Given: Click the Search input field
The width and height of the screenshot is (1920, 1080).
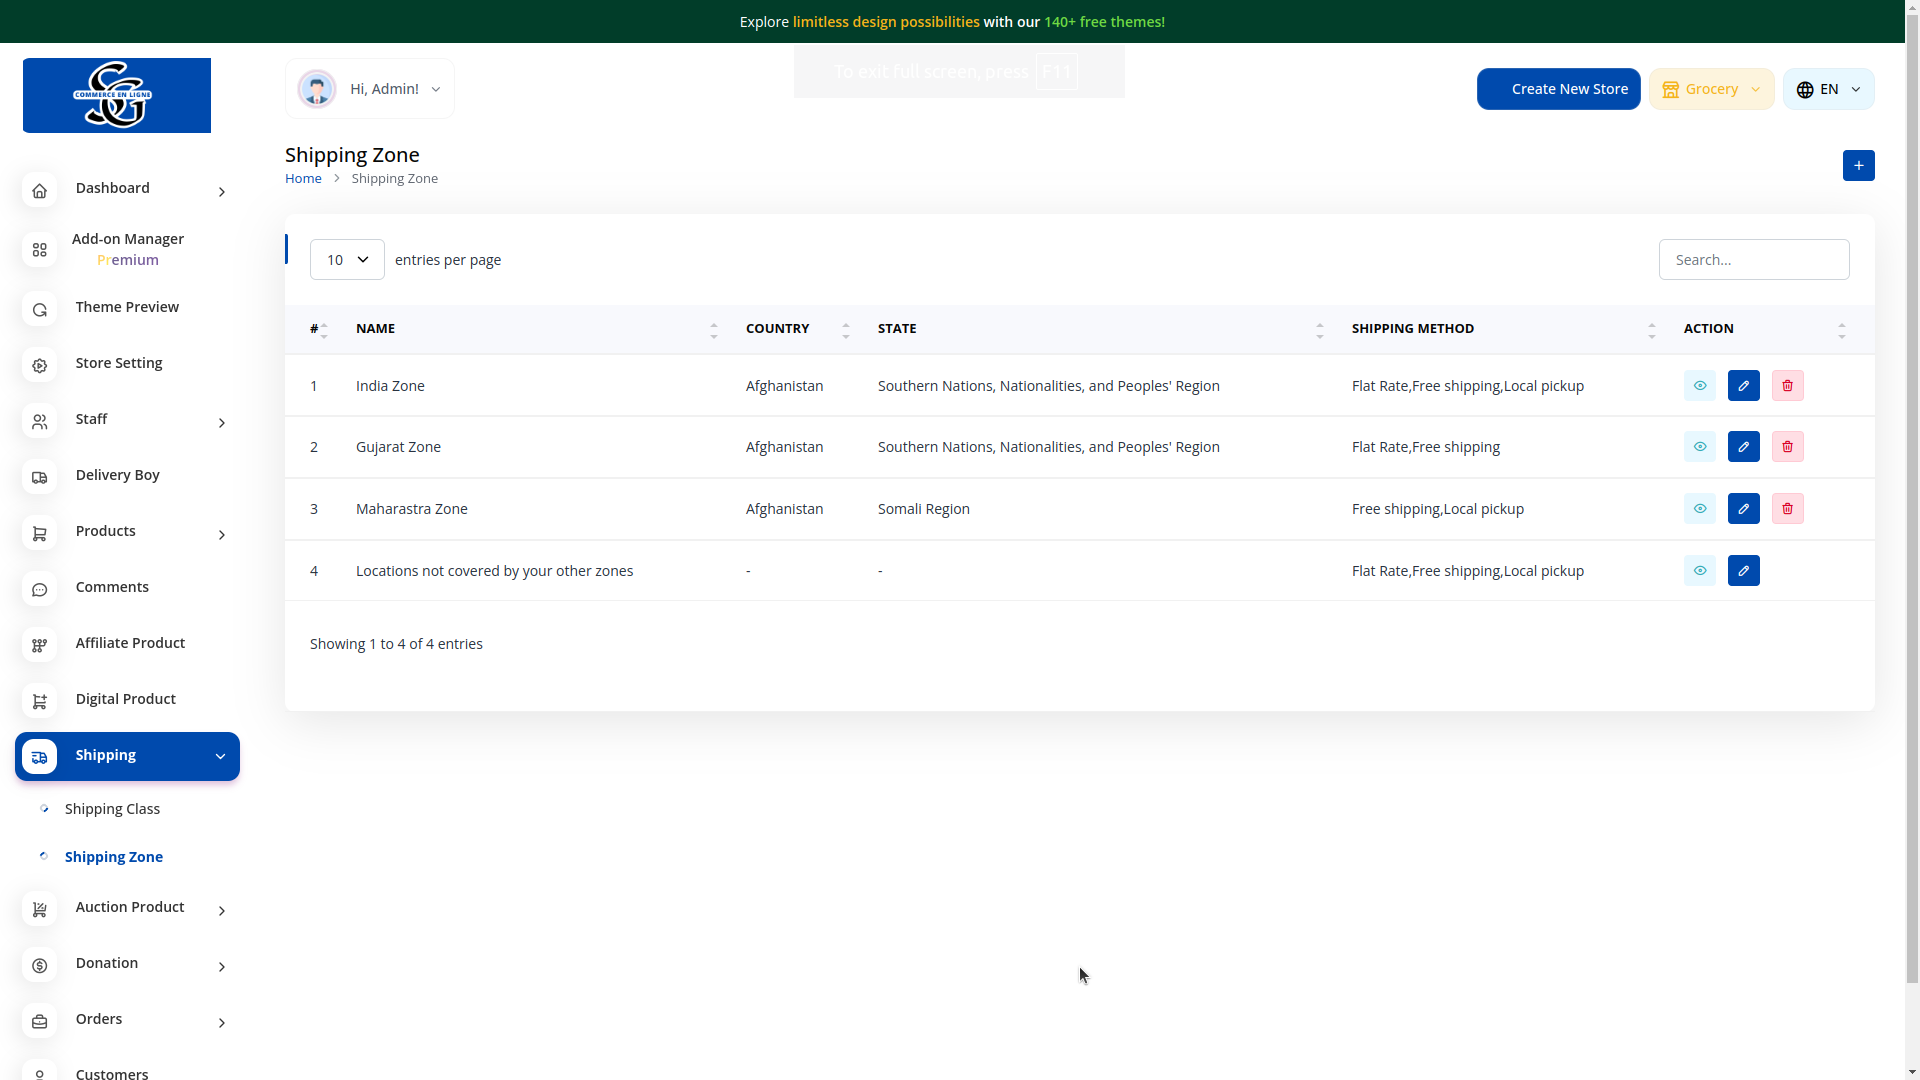Looking at the screenshot, I should tap(1753, 260).
